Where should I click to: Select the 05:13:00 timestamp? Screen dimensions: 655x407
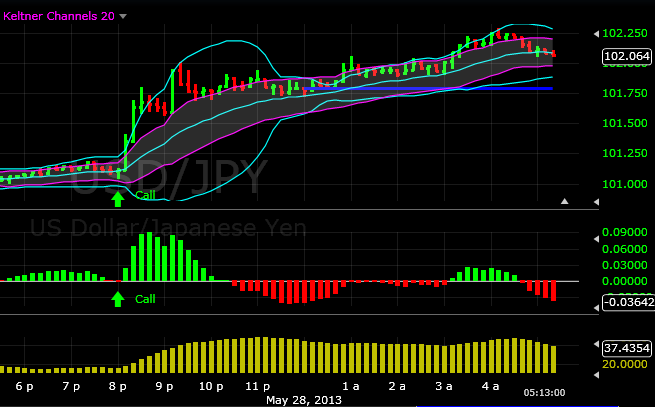coord(544,393)
